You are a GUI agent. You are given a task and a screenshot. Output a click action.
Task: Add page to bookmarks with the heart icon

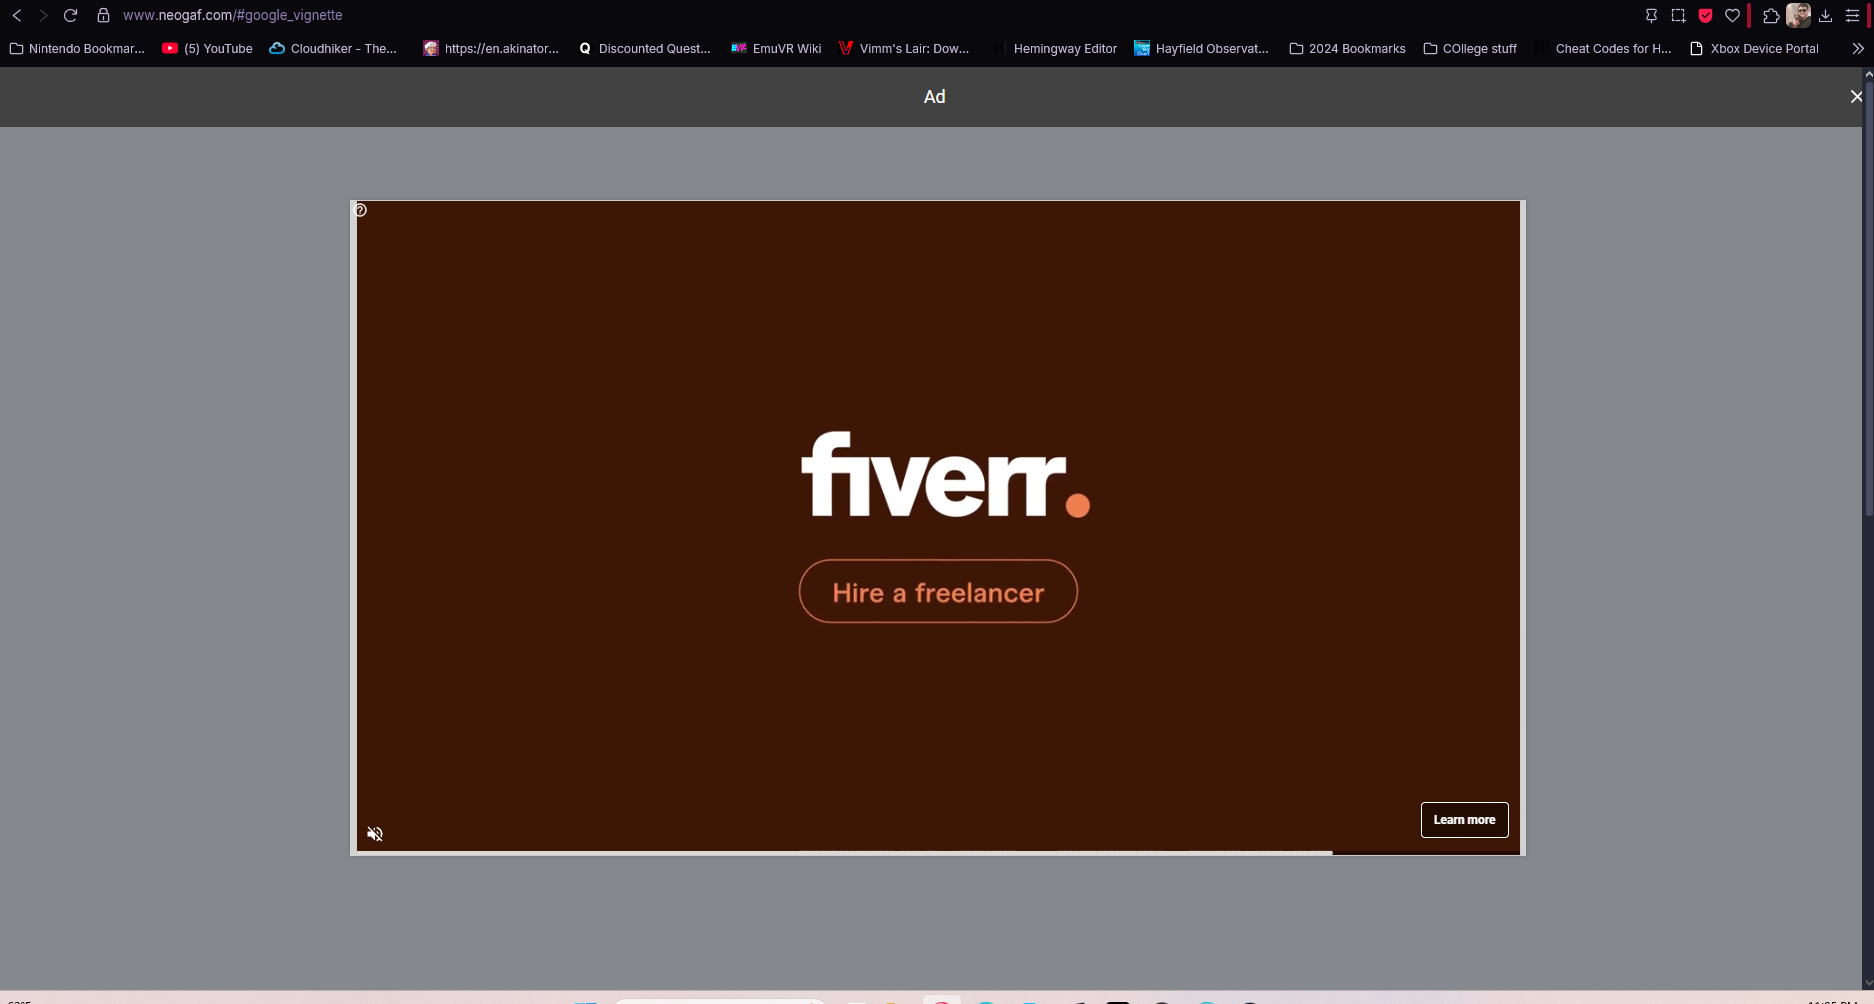click(x=1732, y=15)
